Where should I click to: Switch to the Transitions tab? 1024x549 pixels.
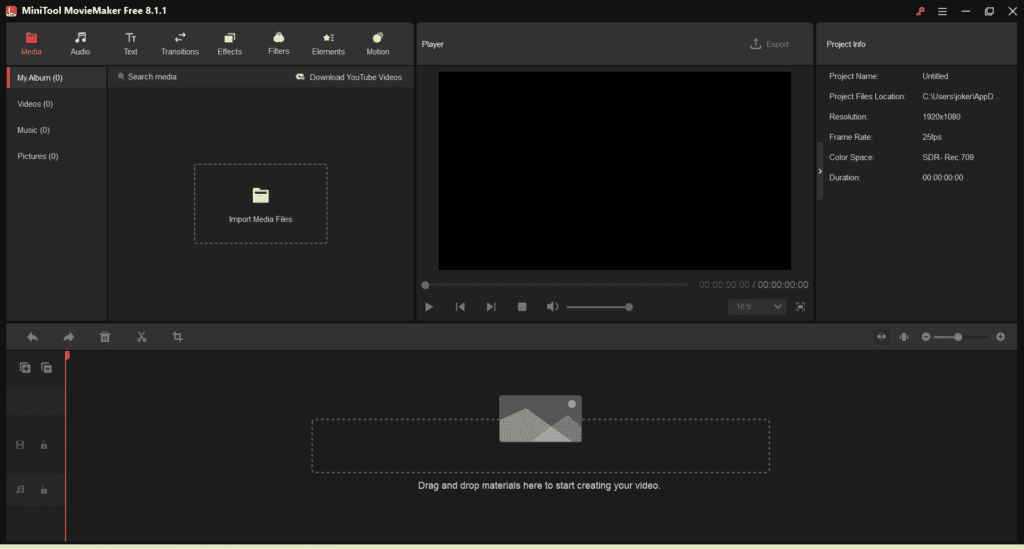coord(180,44)
